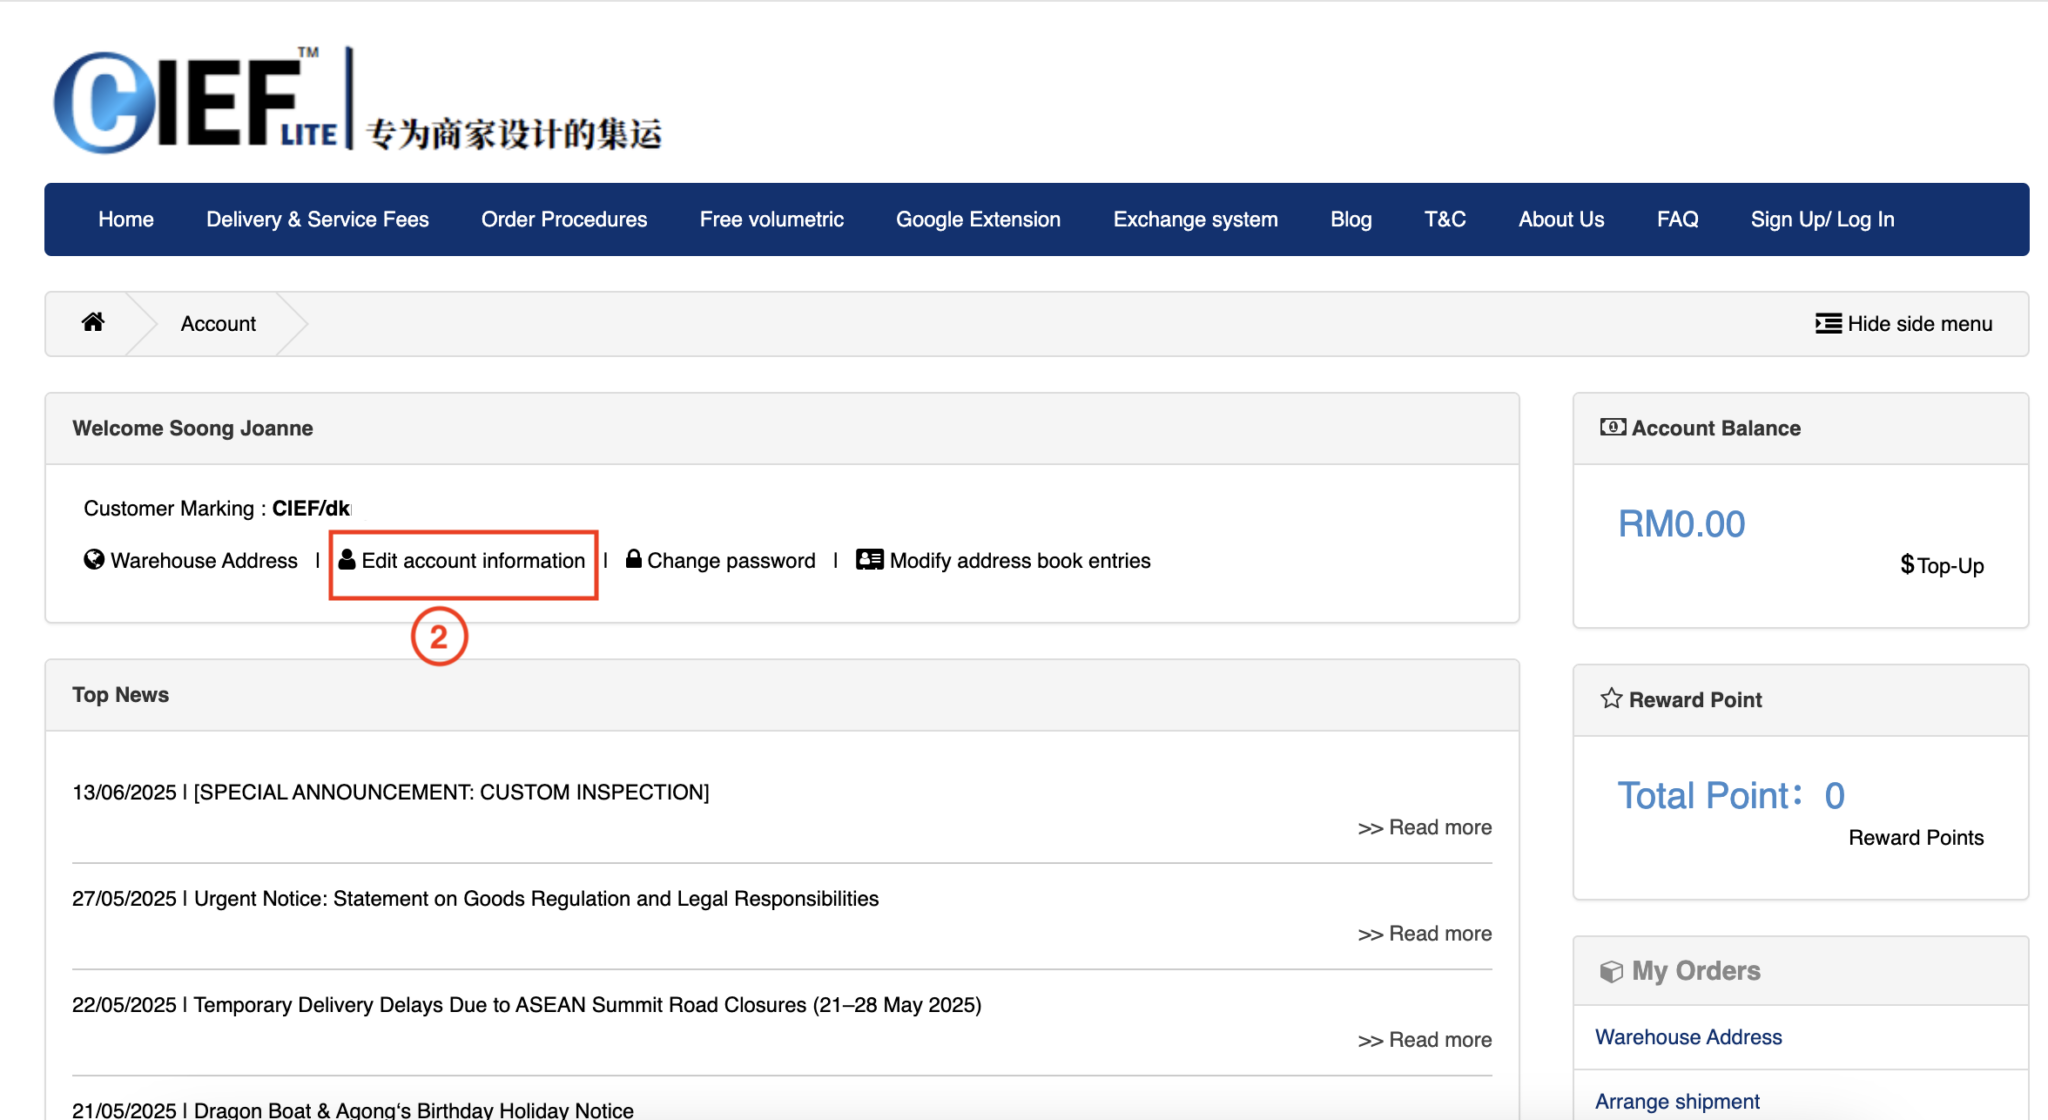The image size is (2048, 1120).
Task: Click the $ Top-Up link
Action: (x=1941, y=565)
